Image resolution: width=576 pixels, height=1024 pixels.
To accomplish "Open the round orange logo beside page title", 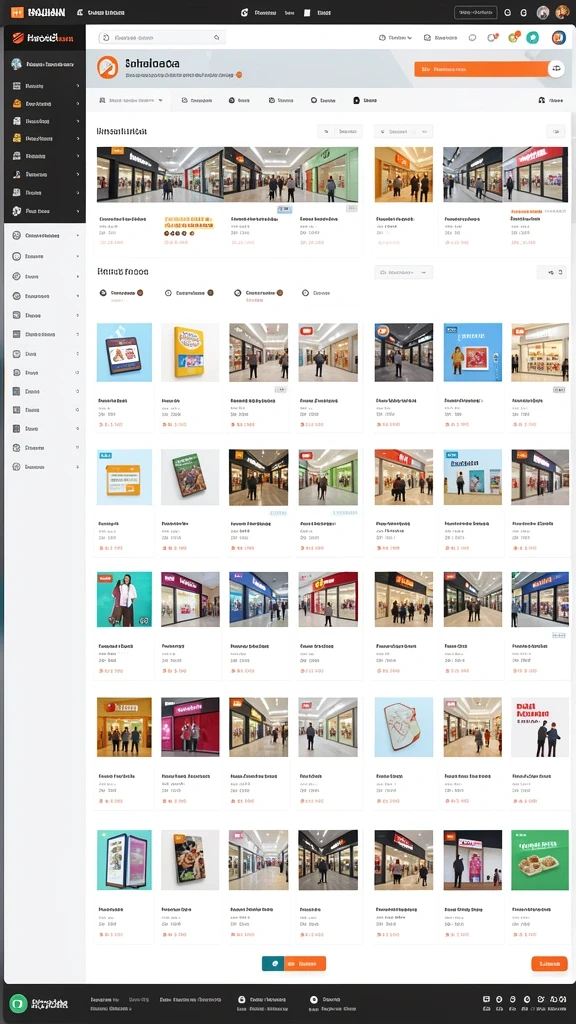I will 107,67.
